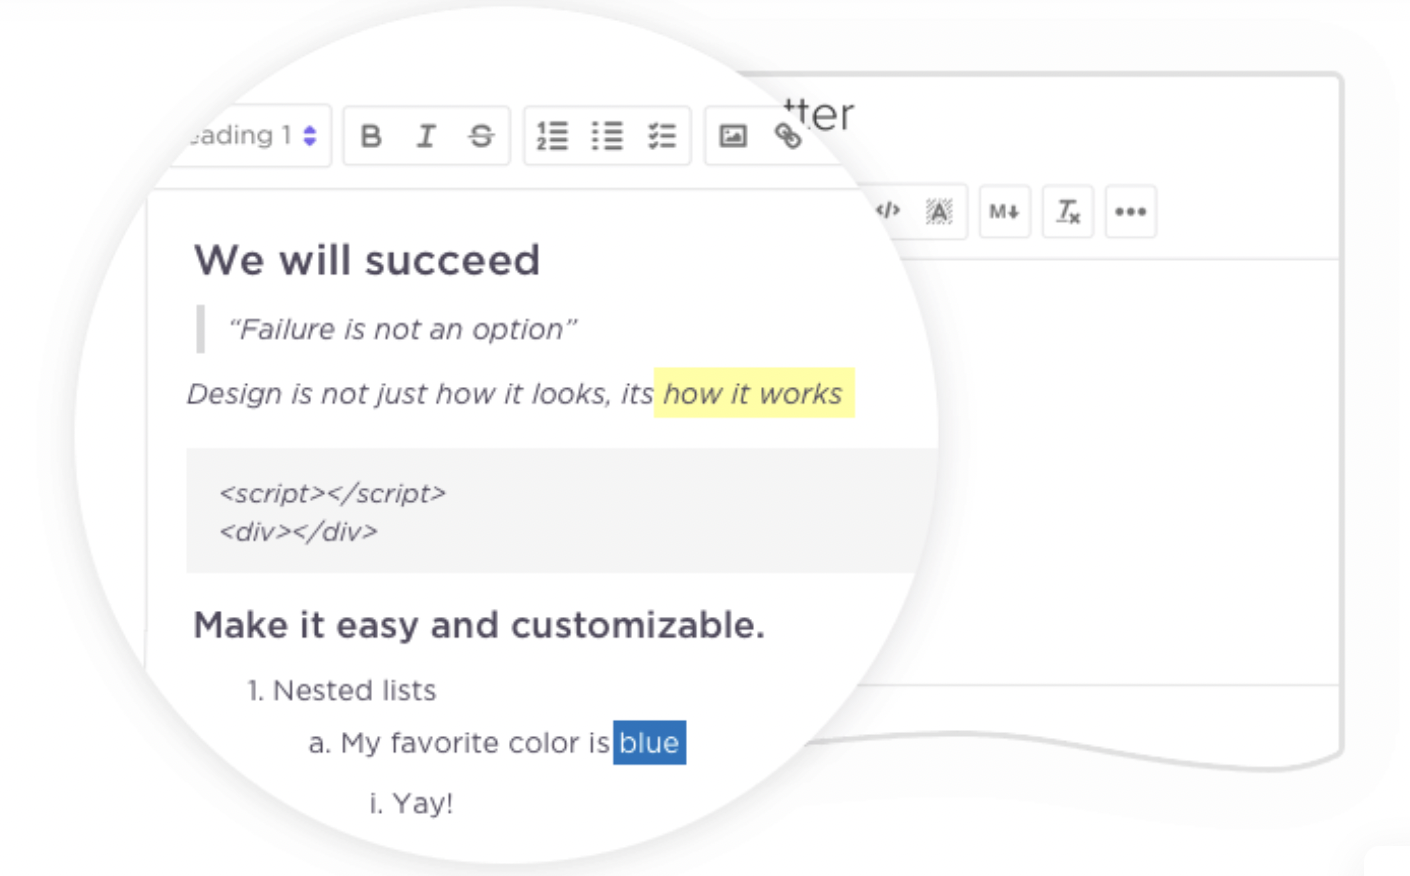Open the text highlight color tool
Viewport: 1410px width, 876px height.
(938, 211)
